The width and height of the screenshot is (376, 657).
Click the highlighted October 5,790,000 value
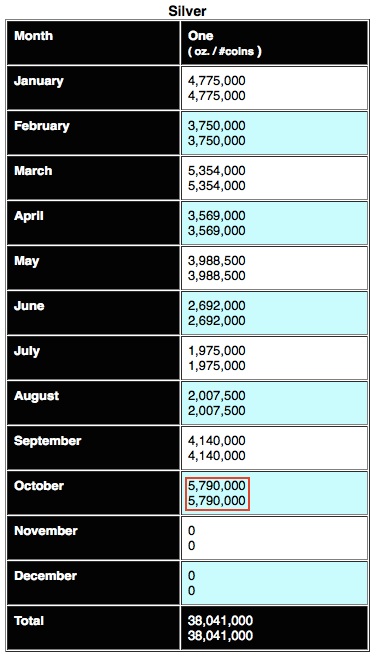(218, 494)
